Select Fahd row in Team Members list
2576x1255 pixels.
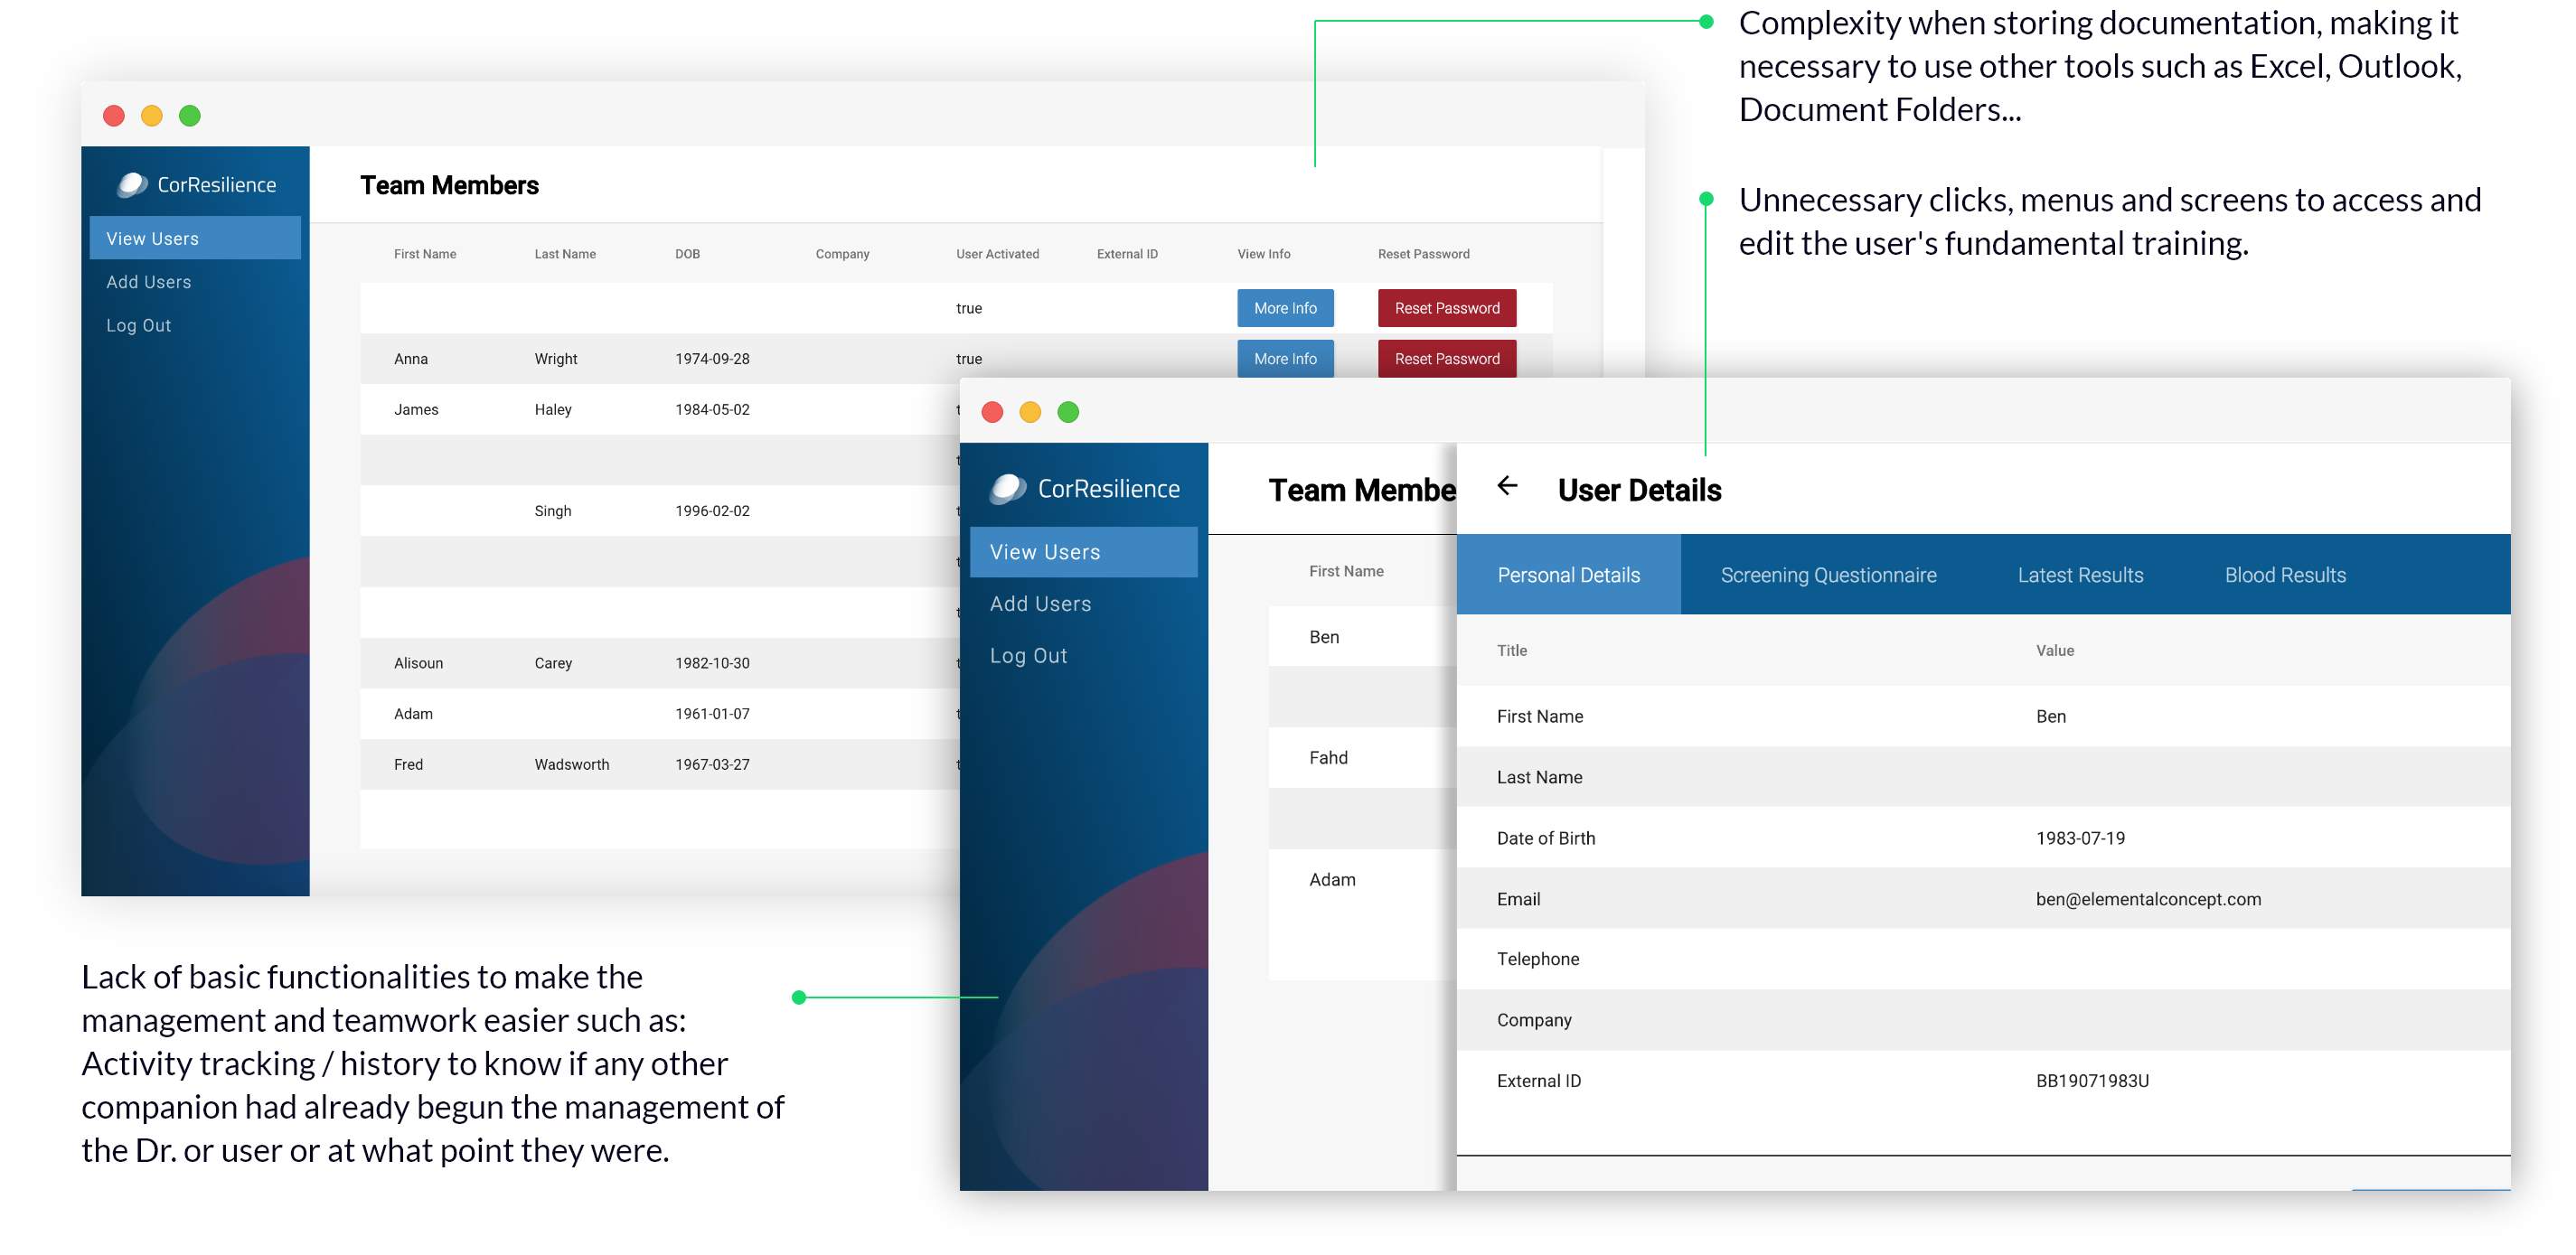[x=1329, y=758]
